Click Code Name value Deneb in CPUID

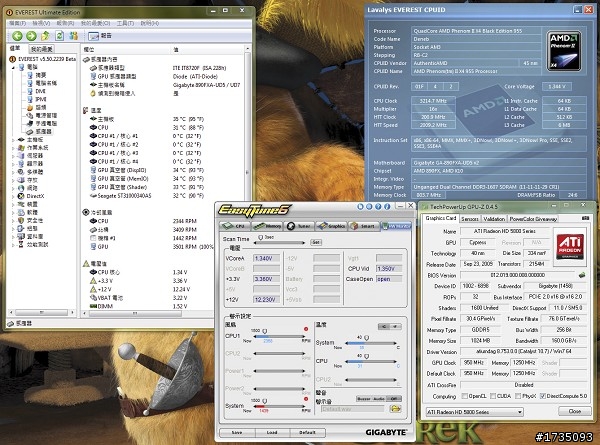[x=476, y=39]
